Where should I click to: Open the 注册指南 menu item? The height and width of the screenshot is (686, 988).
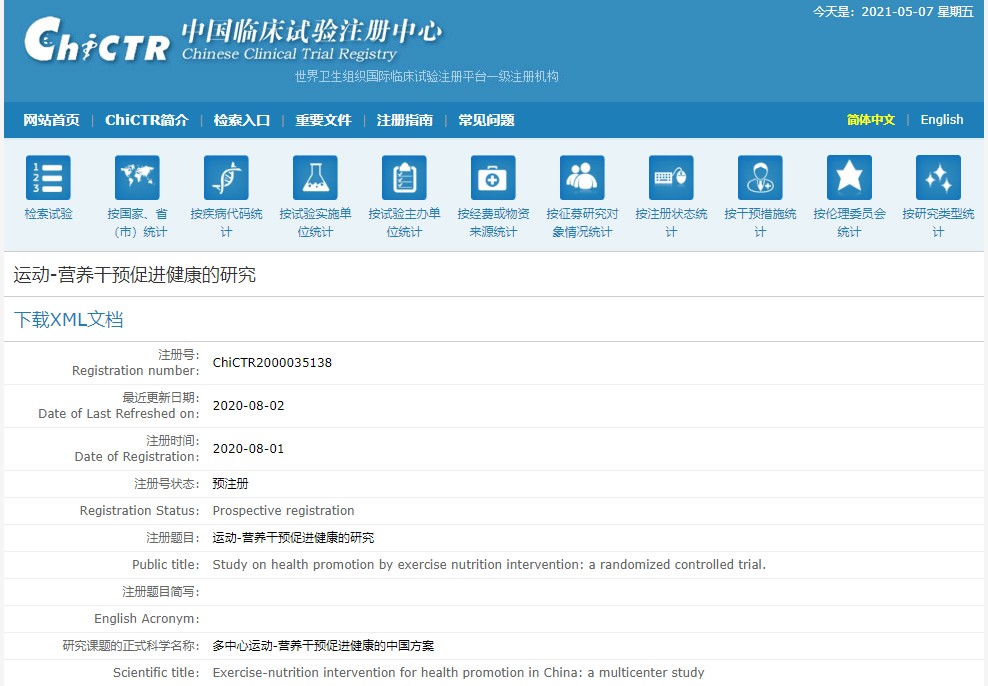405,120
